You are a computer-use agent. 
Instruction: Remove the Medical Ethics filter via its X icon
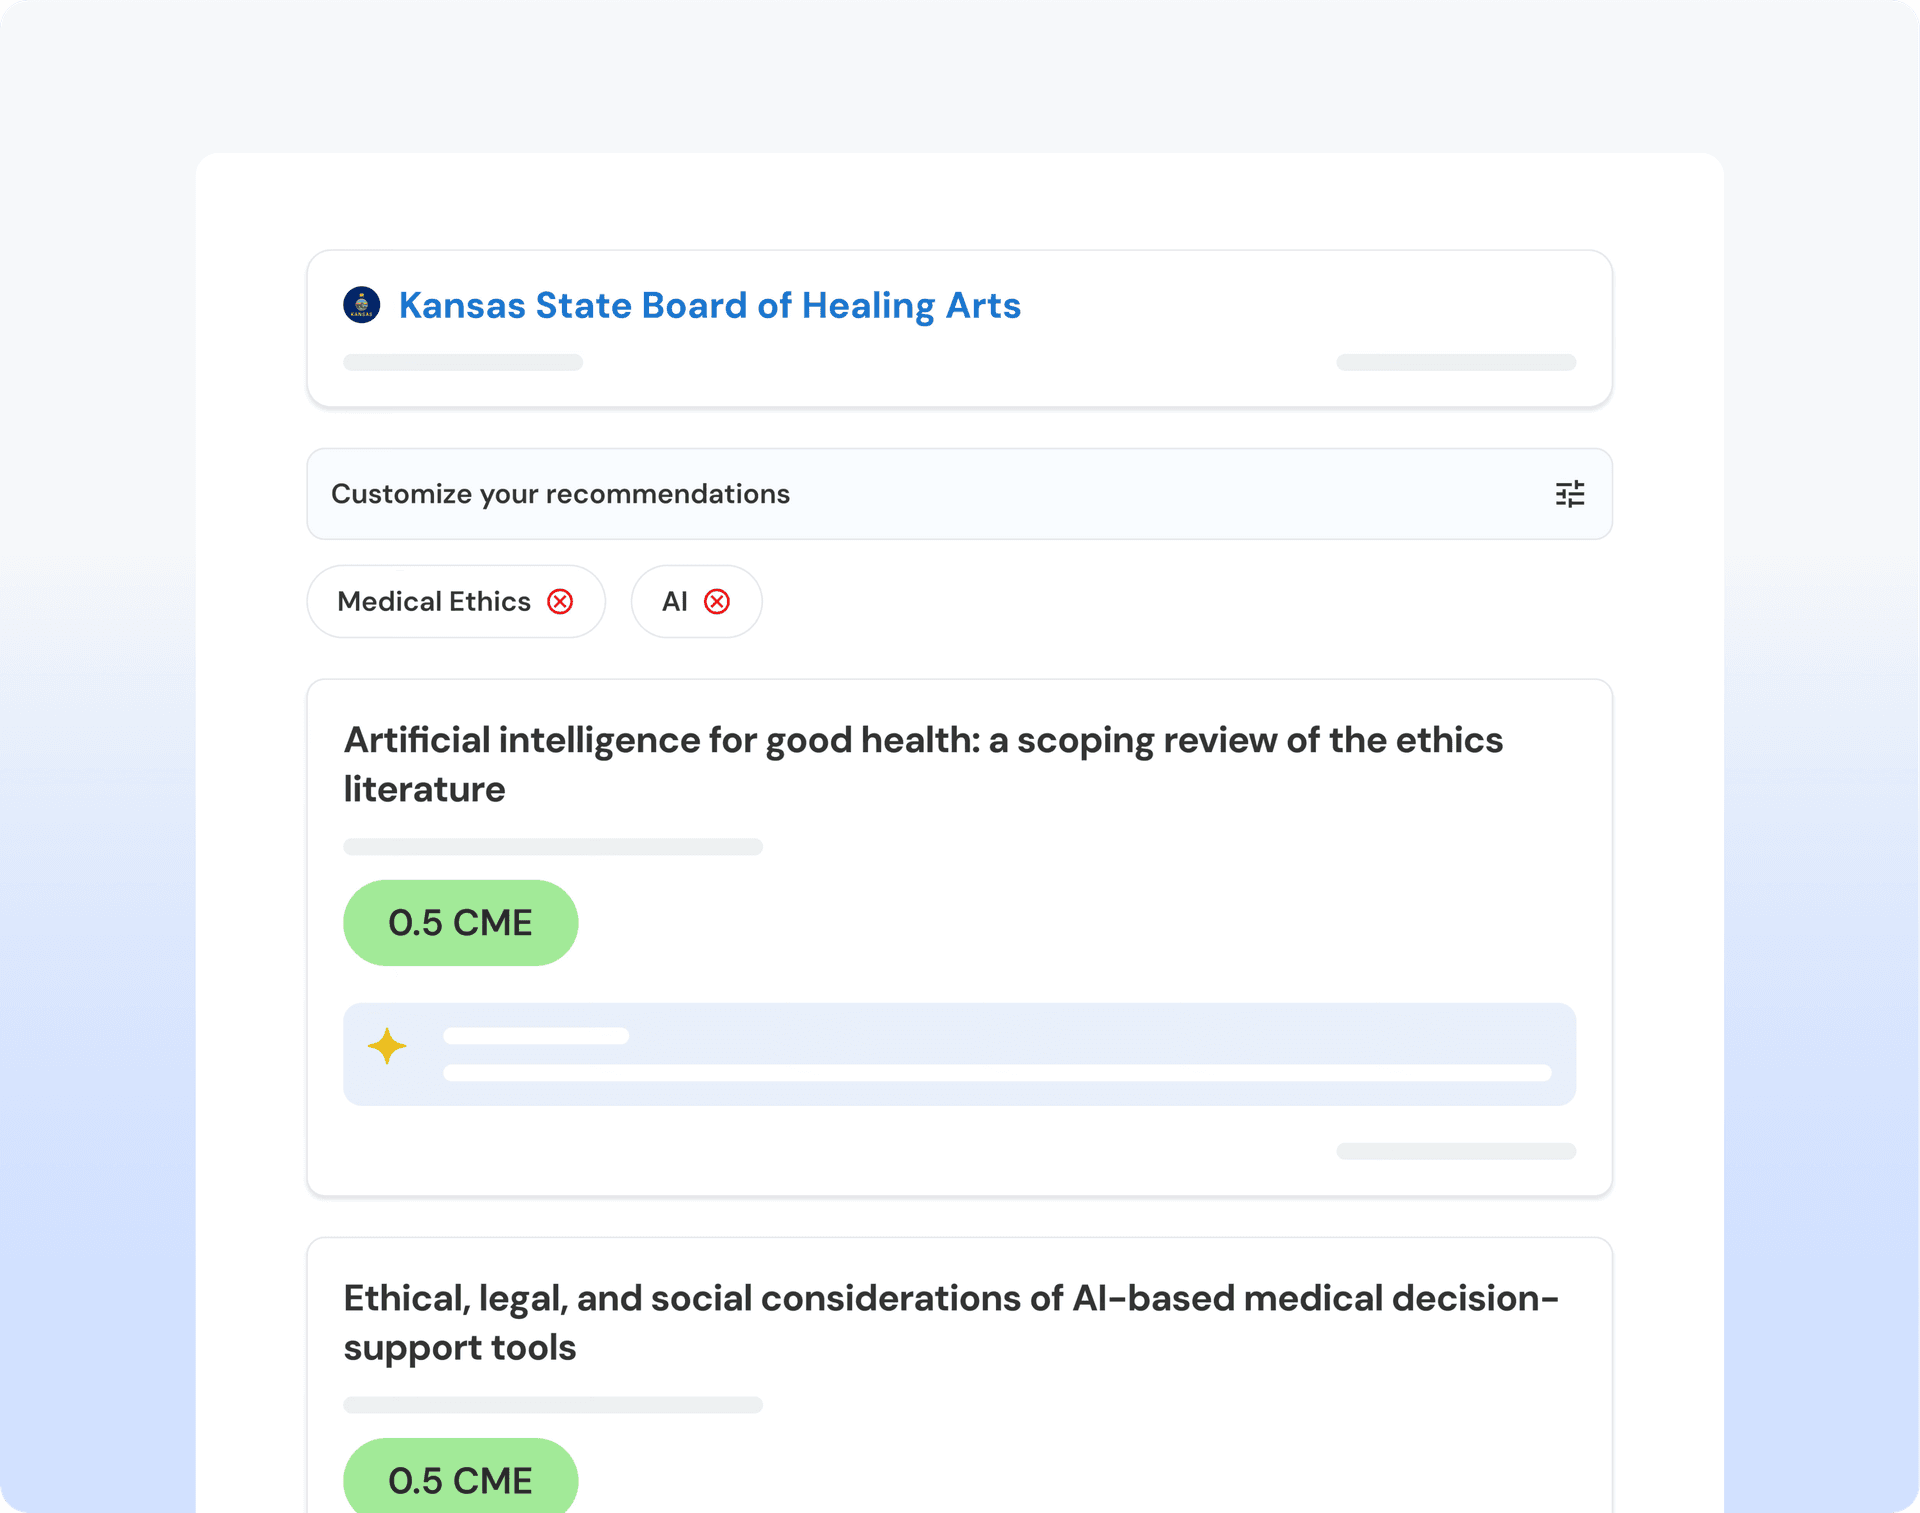pos(560,602)
